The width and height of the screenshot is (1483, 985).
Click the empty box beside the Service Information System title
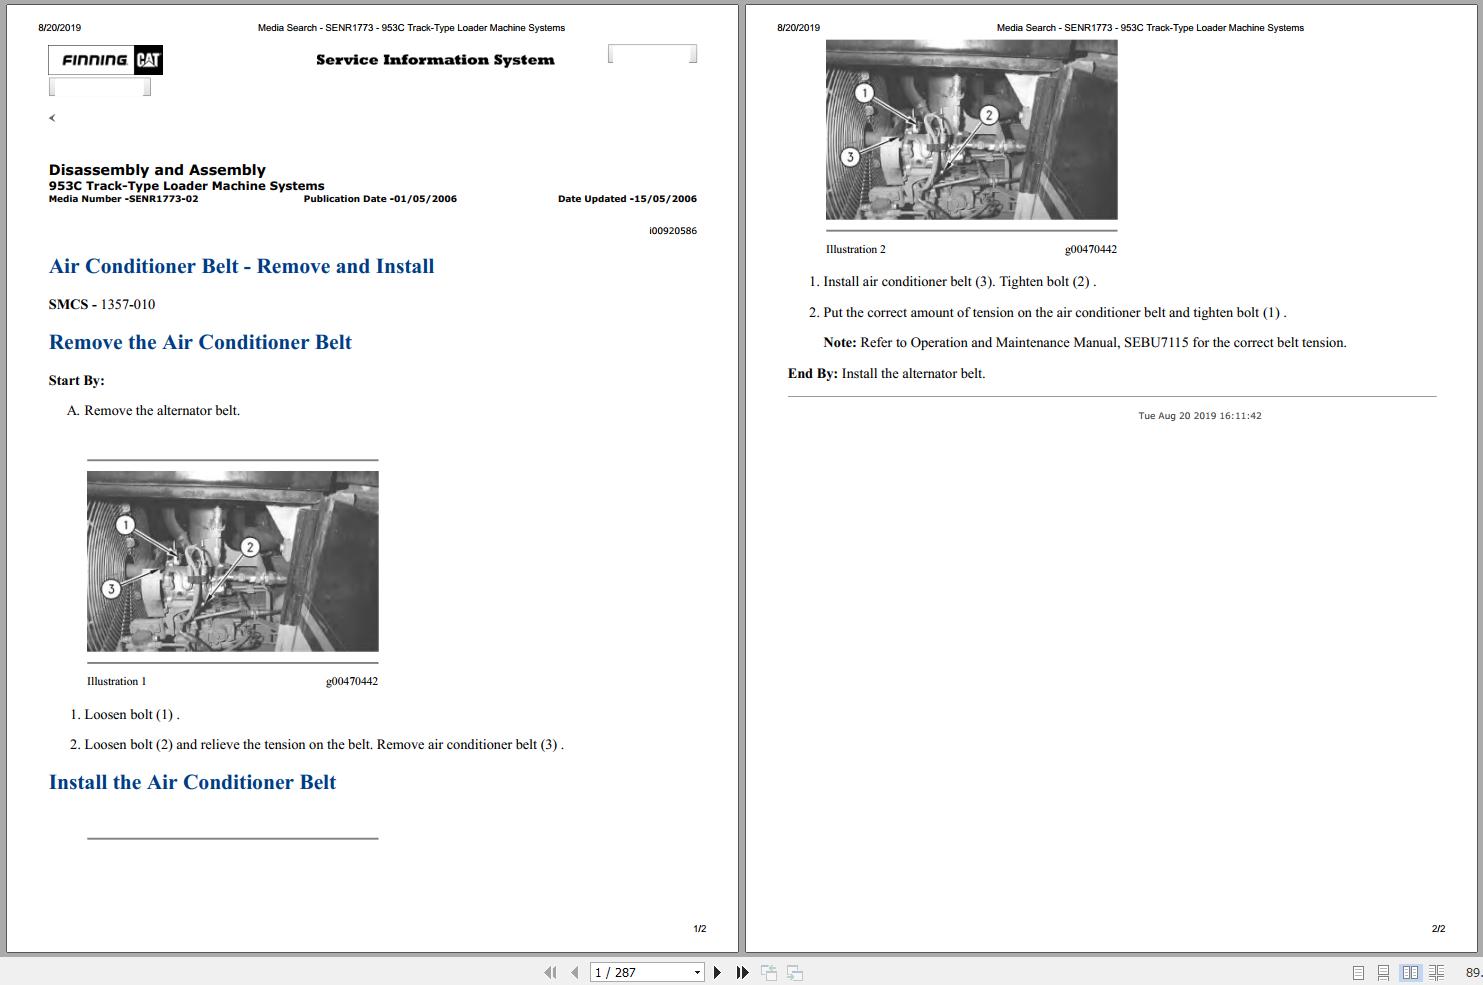pos(652,54)
